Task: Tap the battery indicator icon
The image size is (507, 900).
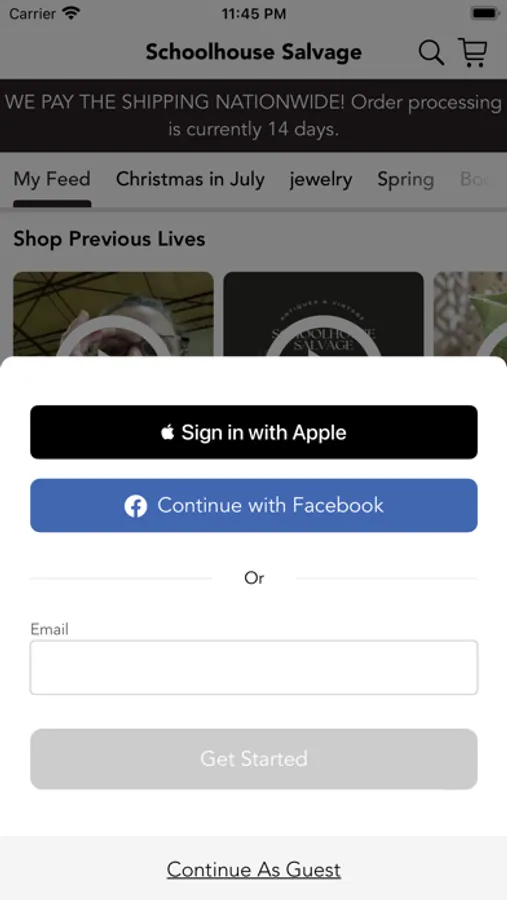Action: 485,13
